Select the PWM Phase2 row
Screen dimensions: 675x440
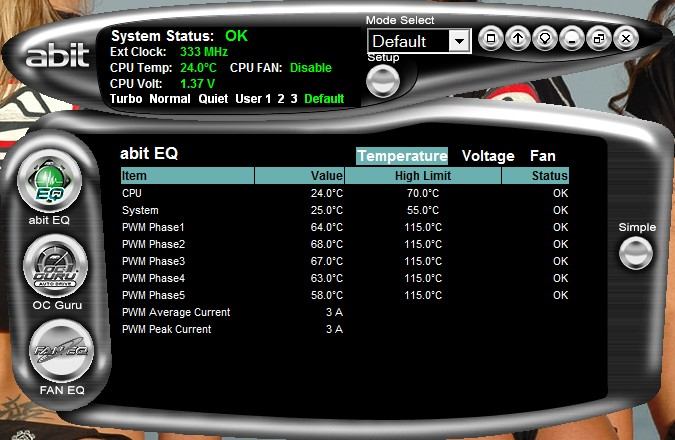[x=345, y=244]
